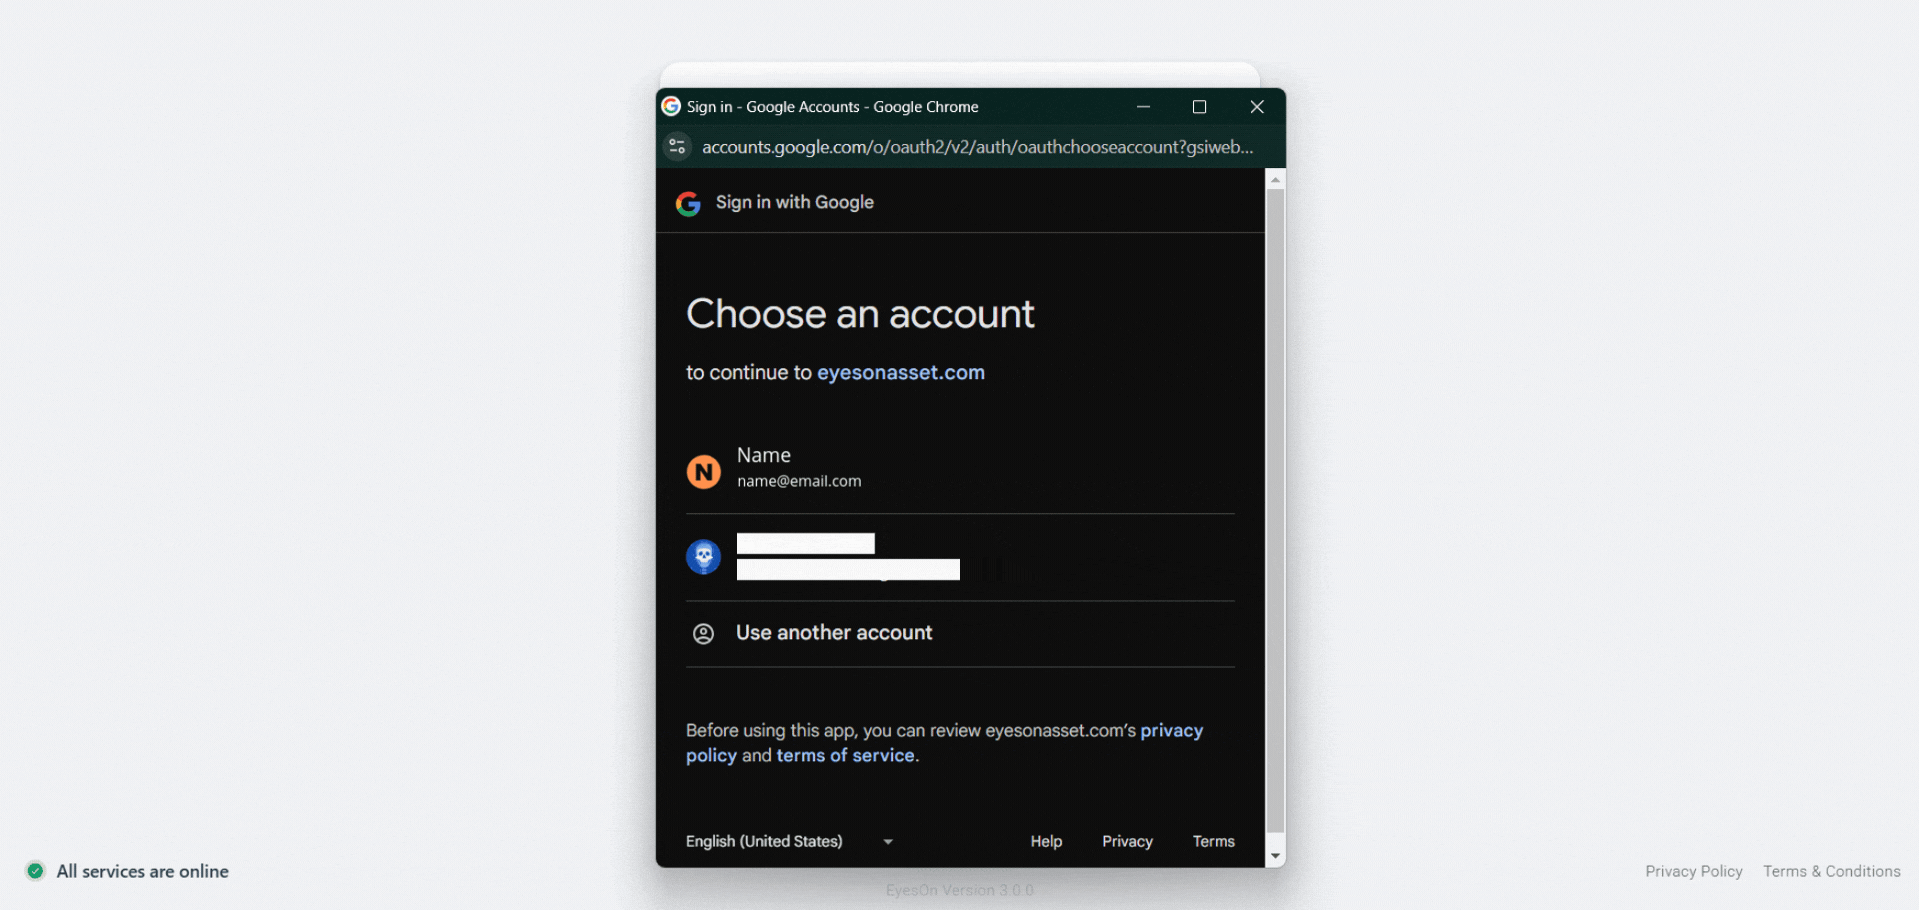This screenshot has width=1919, height=910.
Task: Click the name@email.com address text
Action: tap(799, 481)
